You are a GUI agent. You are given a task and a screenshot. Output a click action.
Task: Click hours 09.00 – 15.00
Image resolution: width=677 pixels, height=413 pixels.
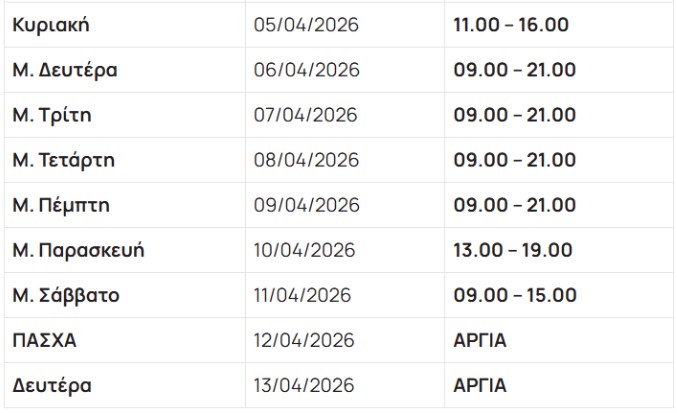pyautogui.click(x=515, y=295)
